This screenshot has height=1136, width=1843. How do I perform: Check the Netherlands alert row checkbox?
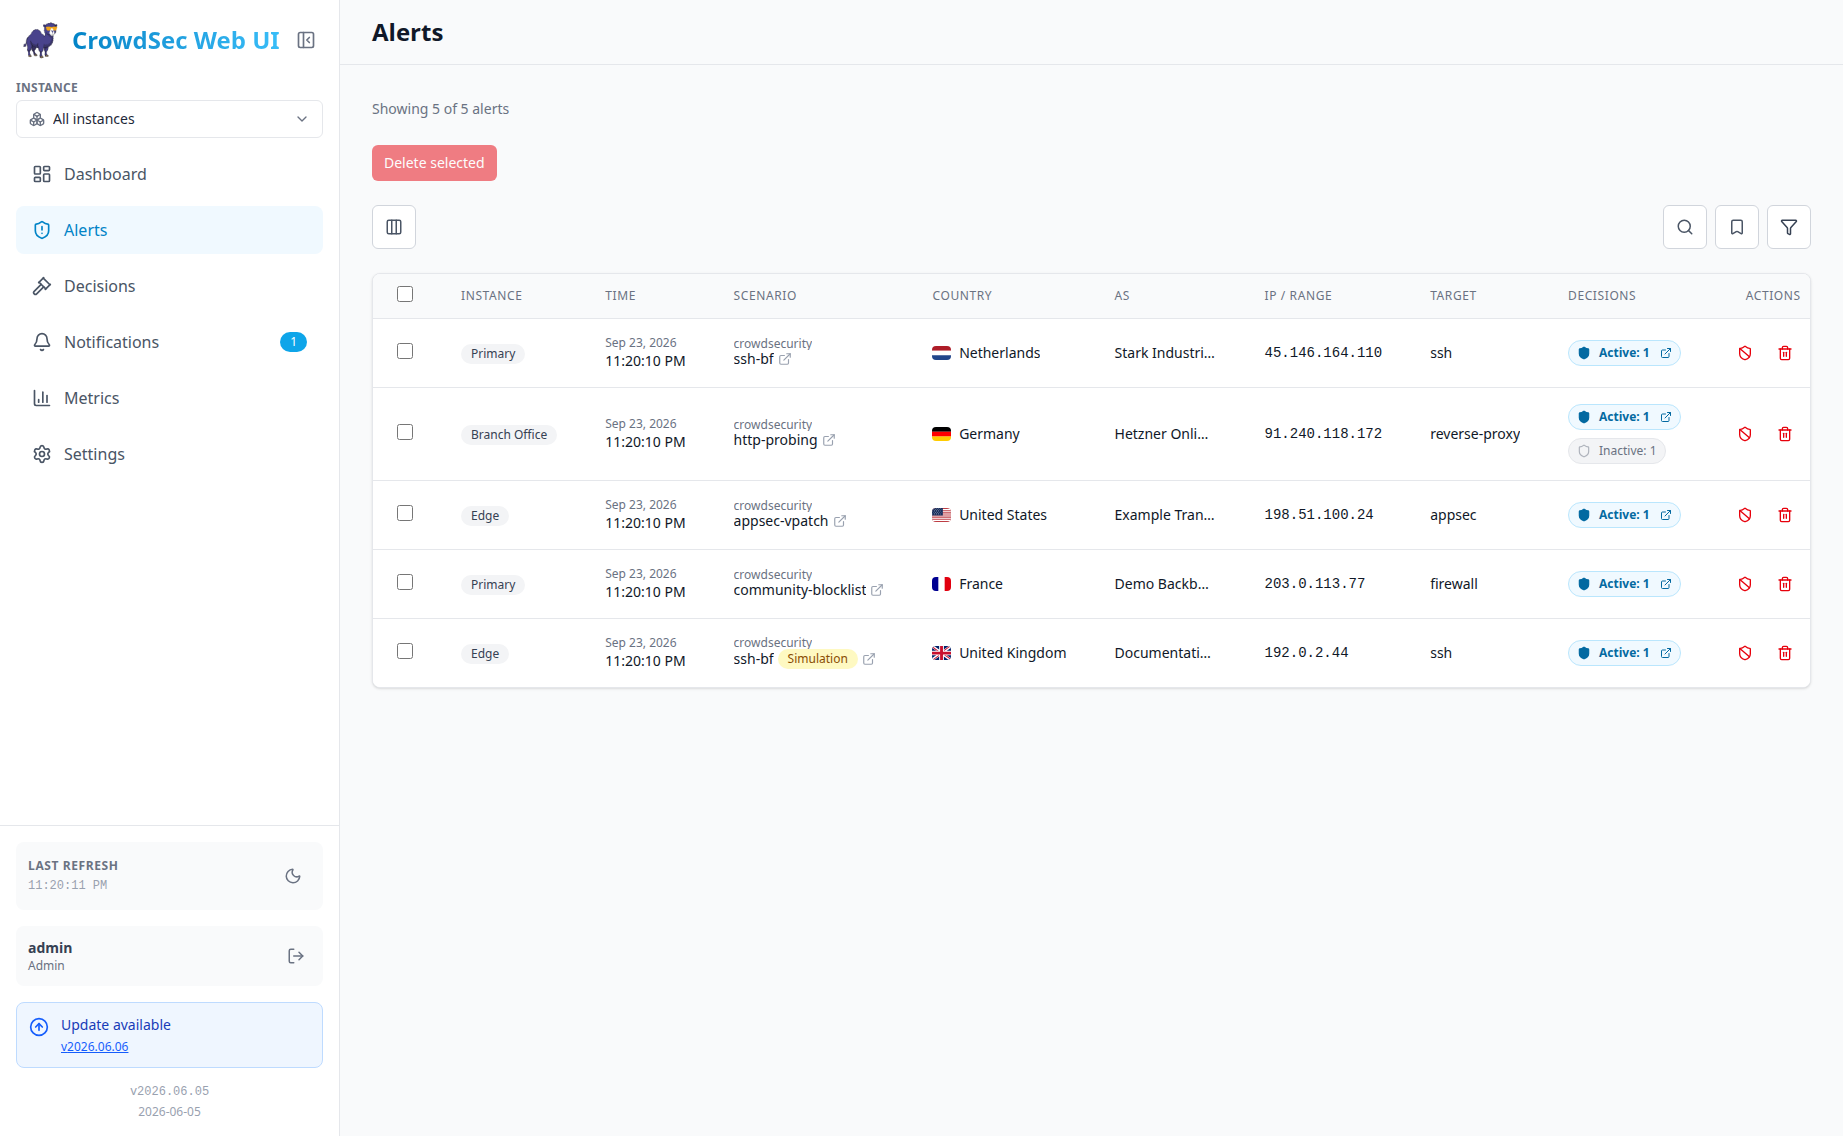click(405, 351)
